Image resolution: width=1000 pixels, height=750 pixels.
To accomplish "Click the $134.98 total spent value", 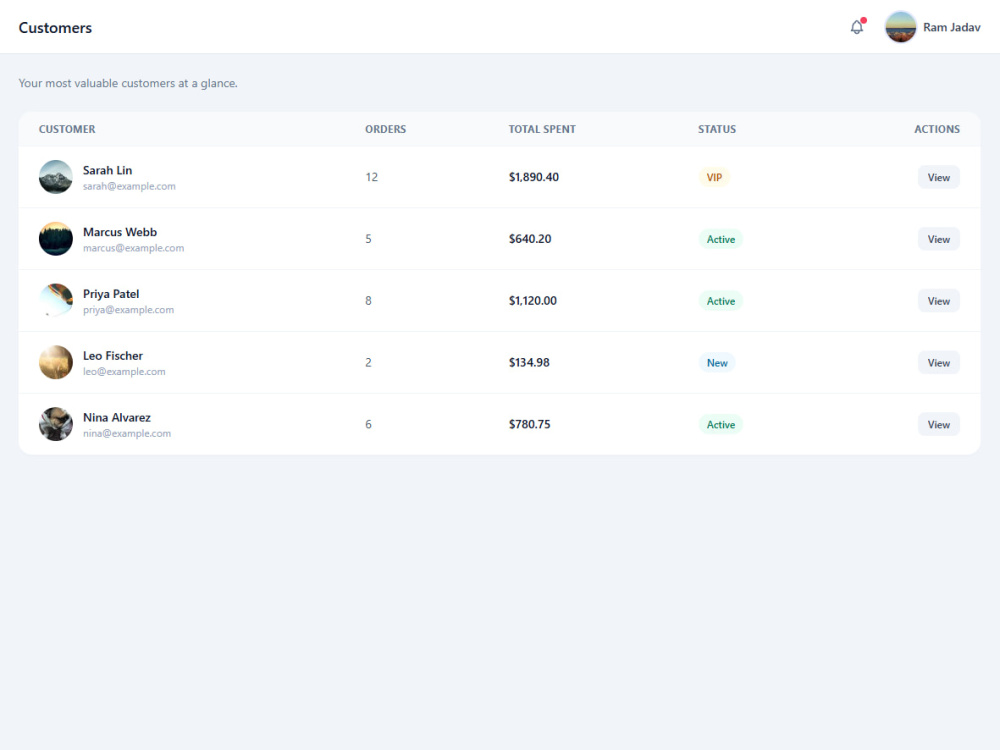I will pos(529,363).
